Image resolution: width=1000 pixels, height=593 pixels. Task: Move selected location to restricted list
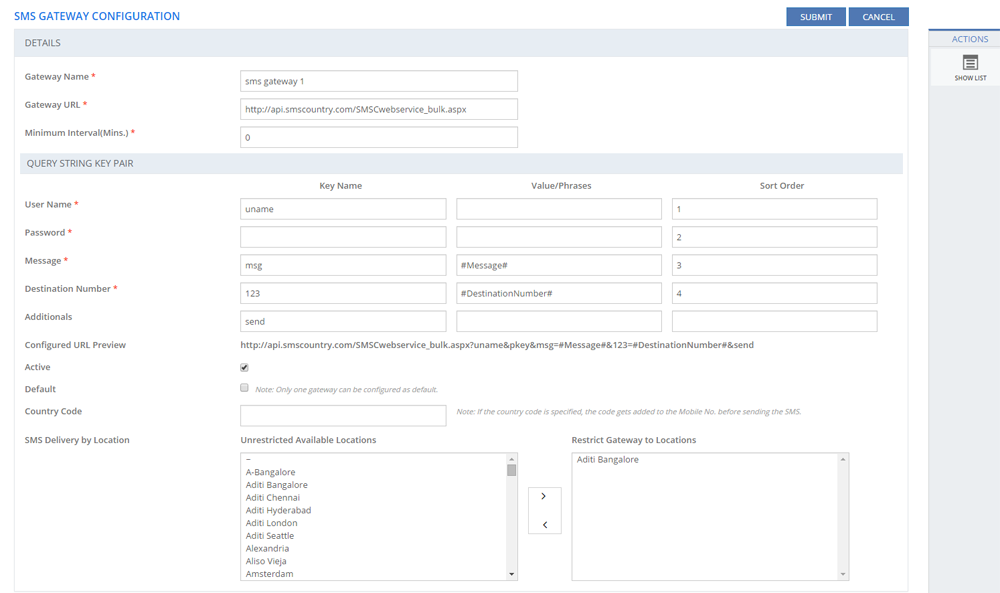point(544,496)
